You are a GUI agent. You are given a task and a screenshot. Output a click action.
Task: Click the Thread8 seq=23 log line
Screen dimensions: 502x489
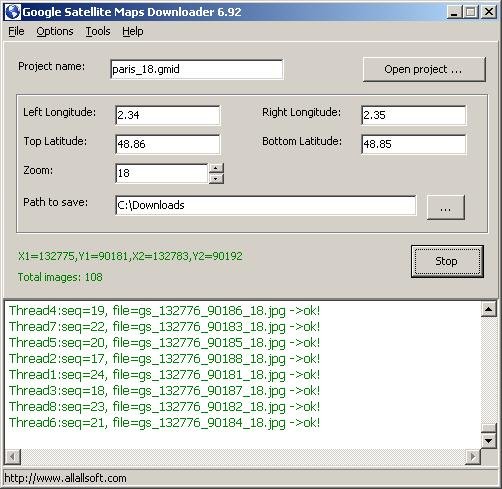point(164,407)
